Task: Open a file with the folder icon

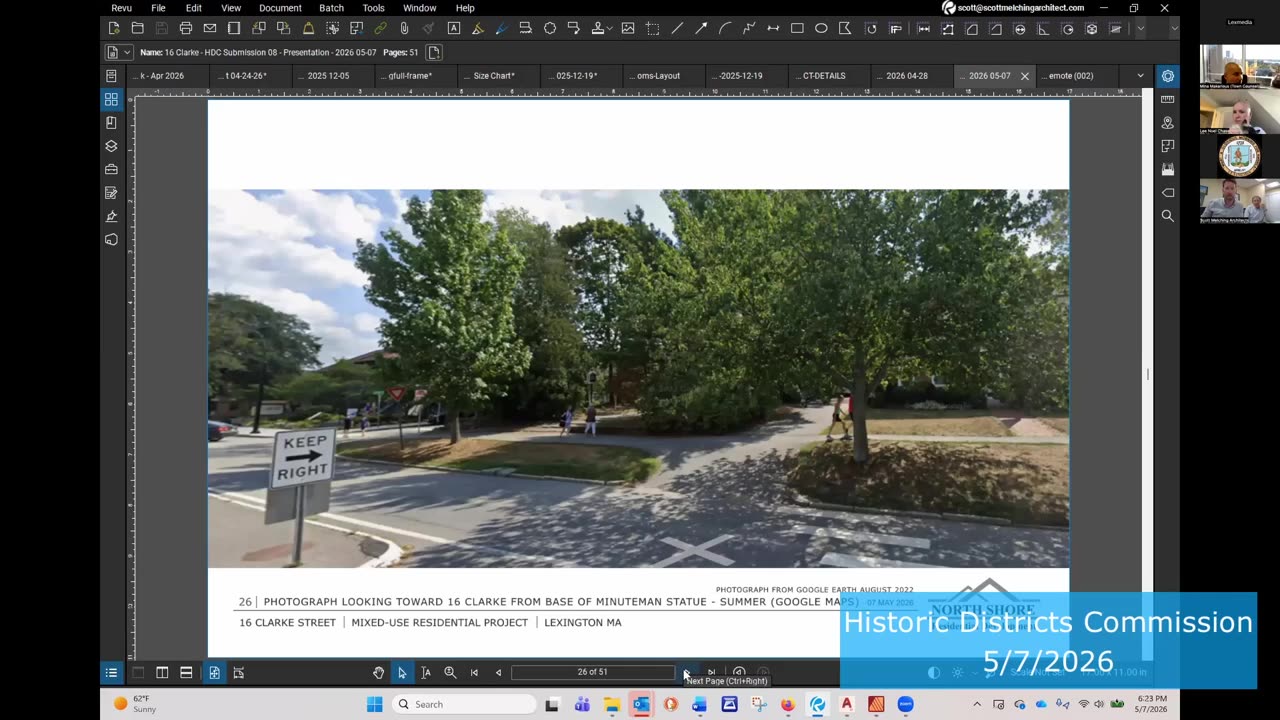Action: click(x=138, y=29)
